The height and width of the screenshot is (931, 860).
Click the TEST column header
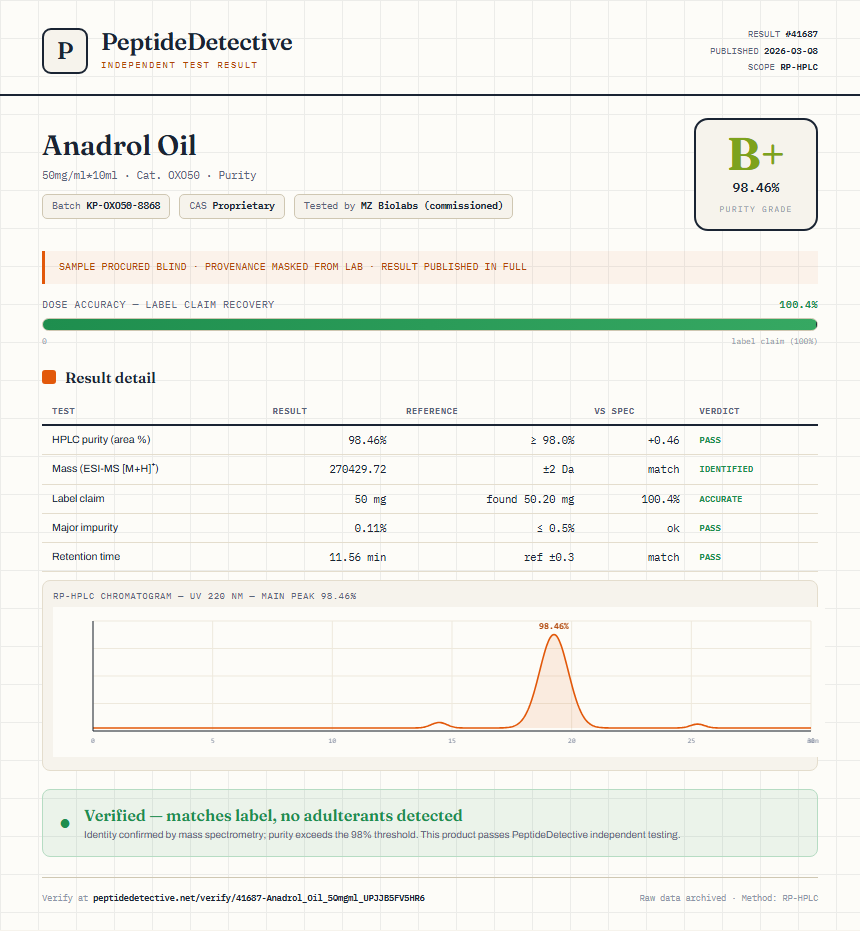(x=64, y=411)
